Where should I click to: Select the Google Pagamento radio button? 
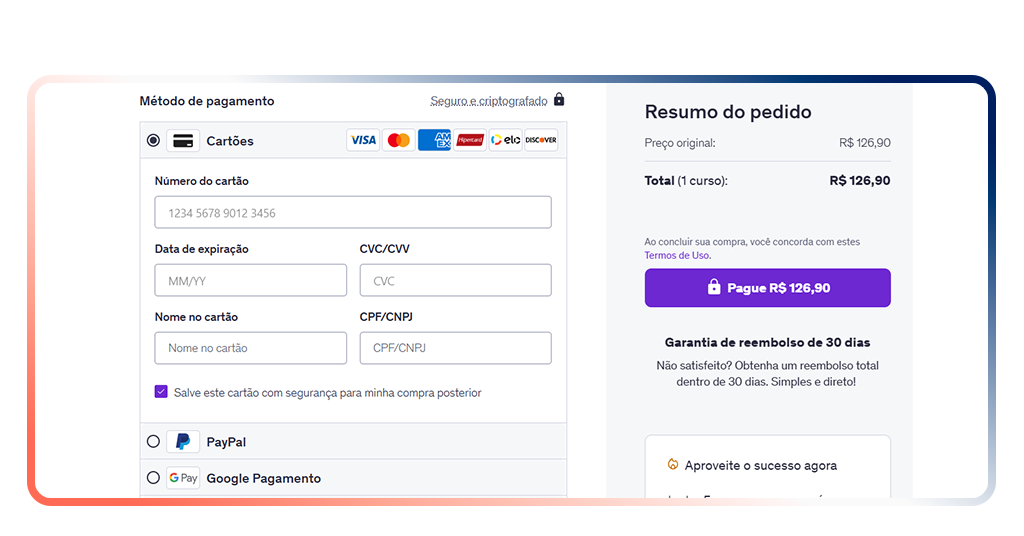tap(153, 478)
